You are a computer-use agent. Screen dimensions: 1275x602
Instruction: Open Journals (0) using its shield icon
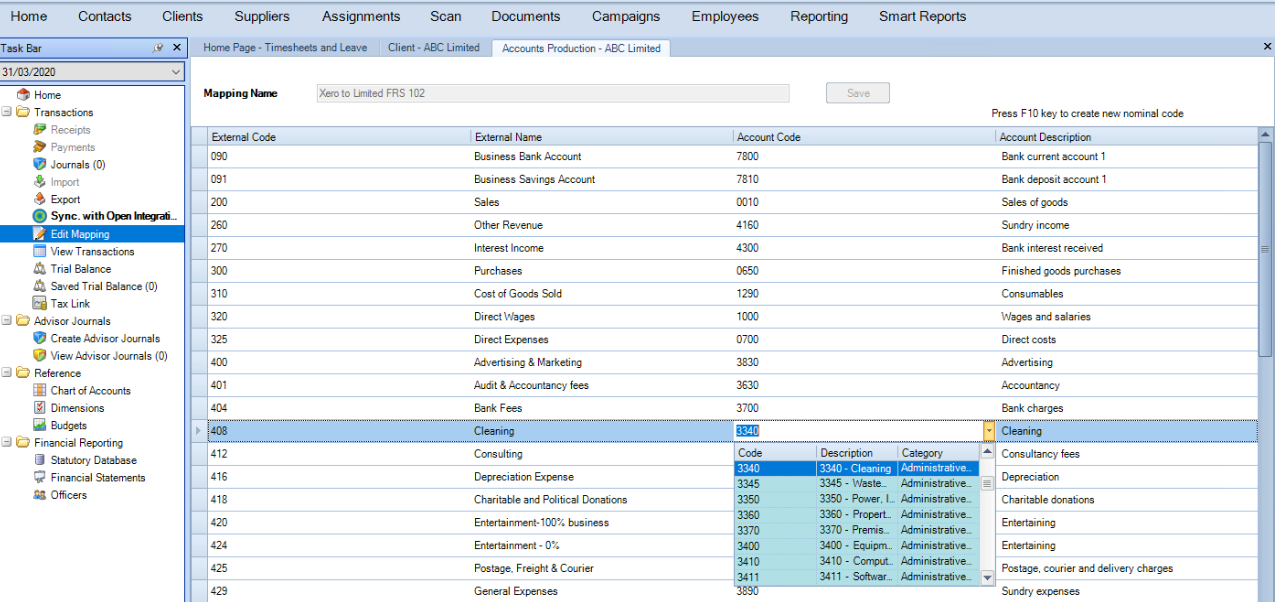click(40, 164)
